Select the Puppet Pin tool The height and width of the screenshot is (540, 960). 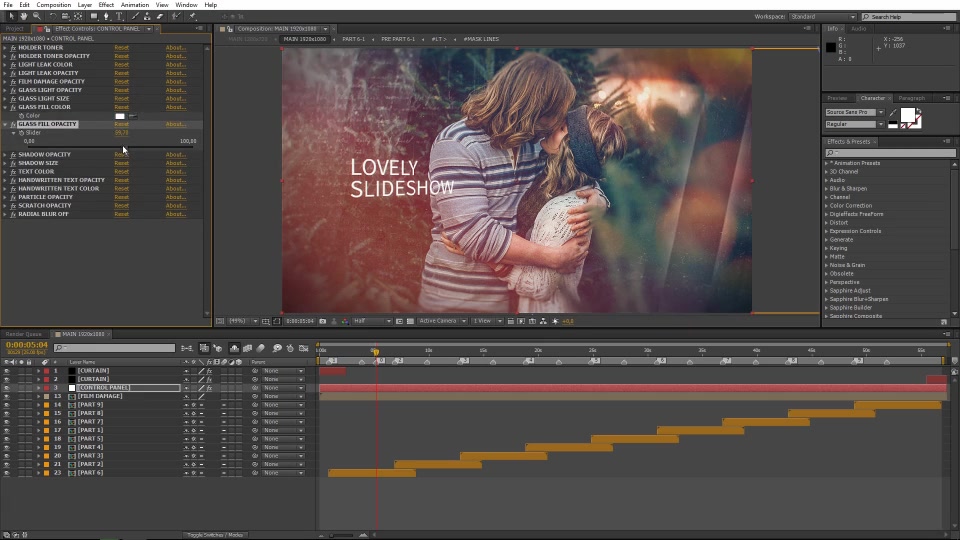click(x=192, y=17)
